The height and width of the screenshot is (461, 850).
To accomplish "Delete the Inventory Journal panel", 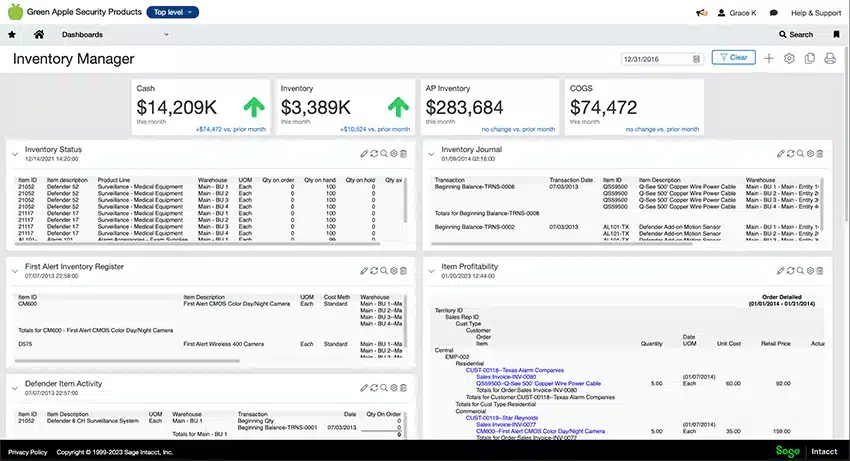I will click(x=820, y=153).
